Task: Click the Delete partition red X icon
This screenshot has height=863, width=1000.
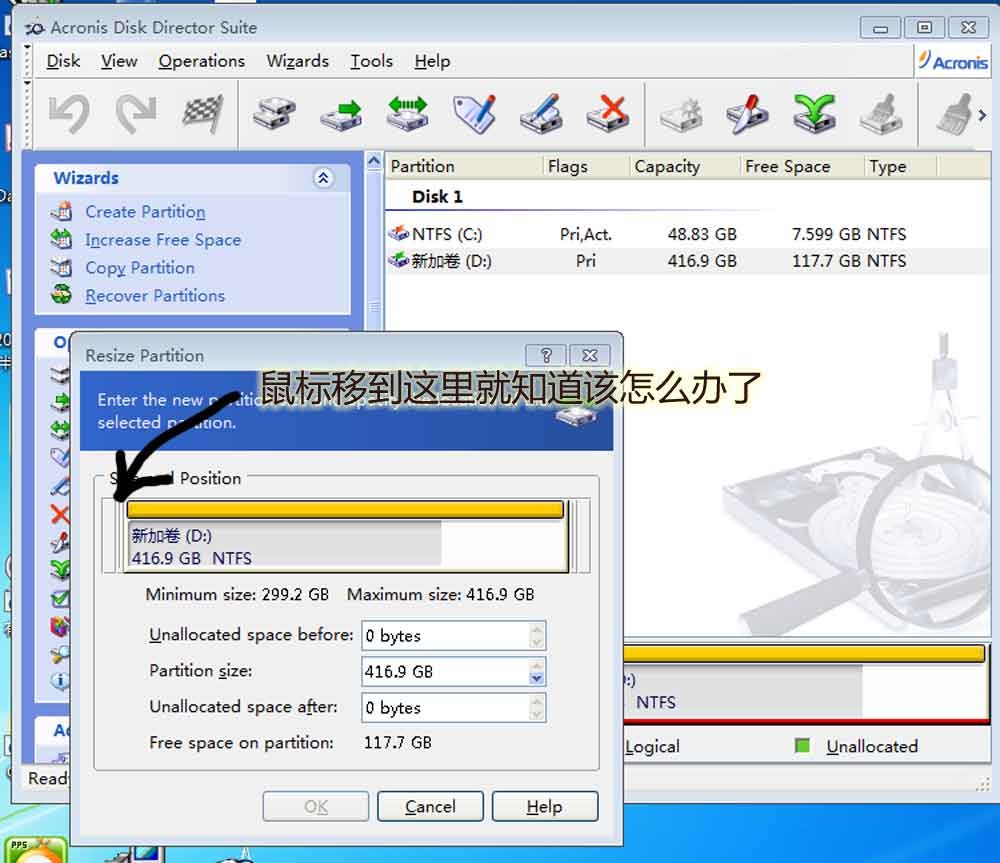Action: [608, 114]
